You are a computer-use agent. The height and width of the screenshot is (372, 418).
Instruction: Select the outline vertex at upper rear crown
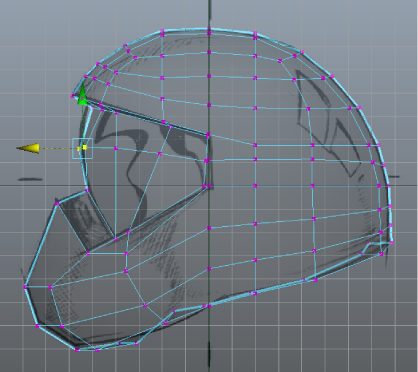[332, 77]
